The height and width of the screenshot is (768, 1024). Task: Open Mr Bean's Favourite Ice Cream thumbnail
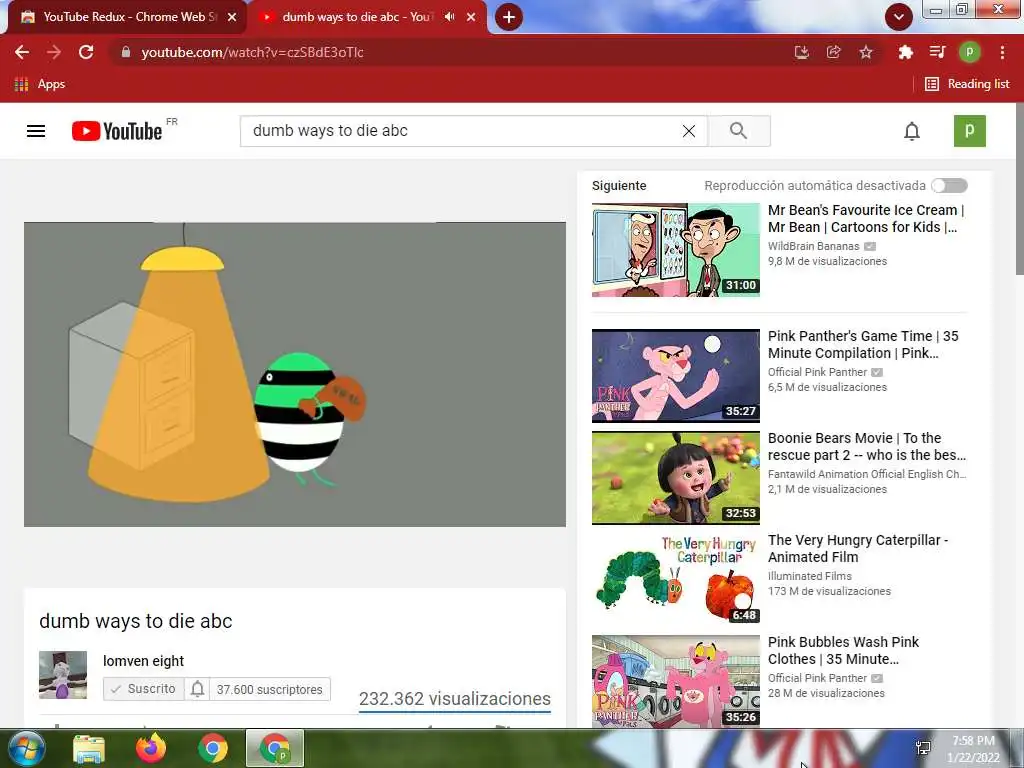click(x=676, y=249)
